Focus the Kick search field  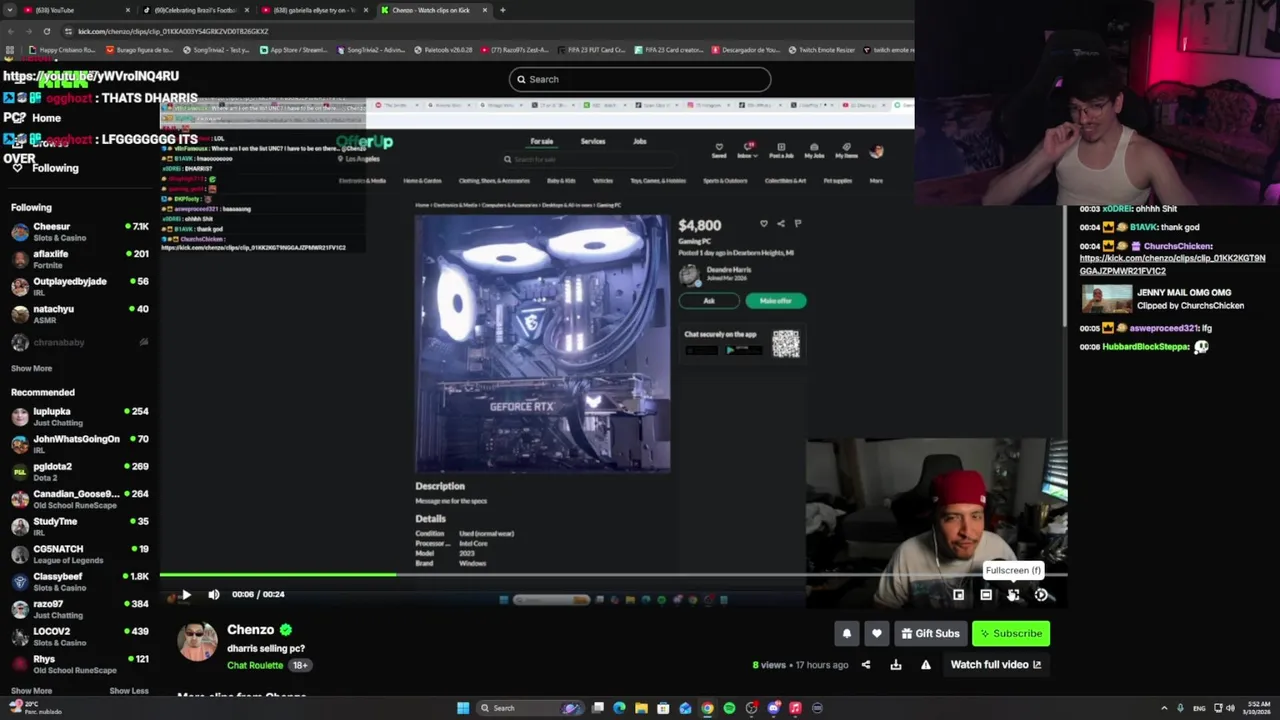click(x=640, y=79)
